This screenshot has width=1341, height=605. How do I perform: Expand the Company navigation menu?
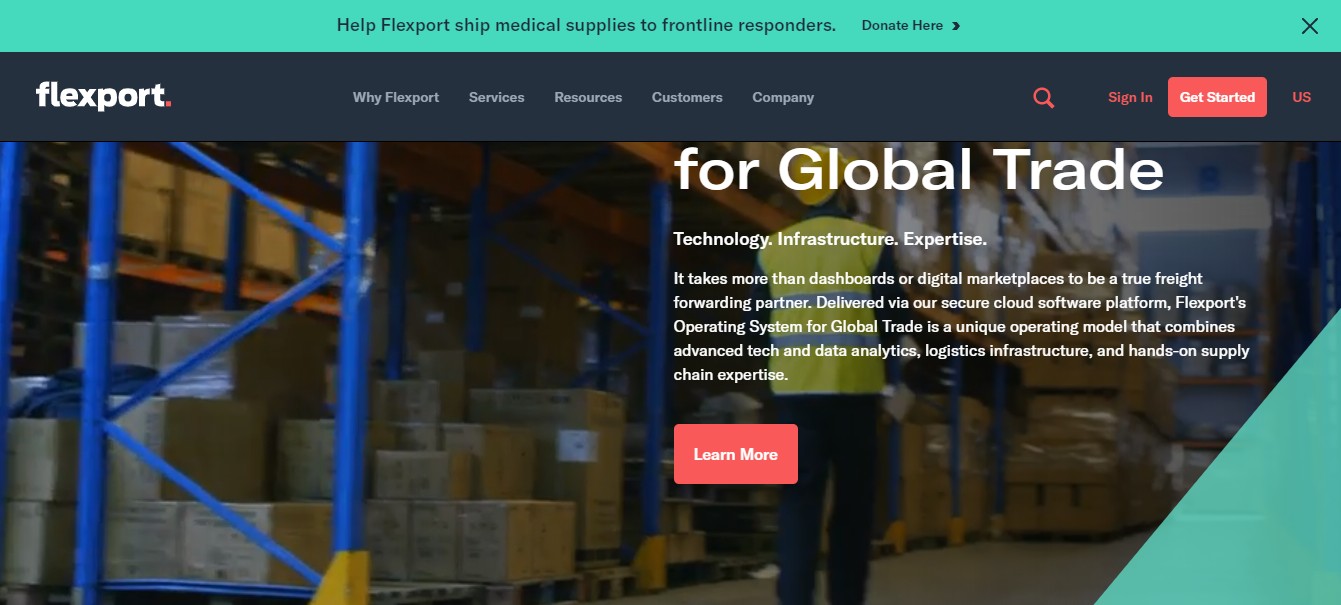pyautogui.click(x=783, y=97)
